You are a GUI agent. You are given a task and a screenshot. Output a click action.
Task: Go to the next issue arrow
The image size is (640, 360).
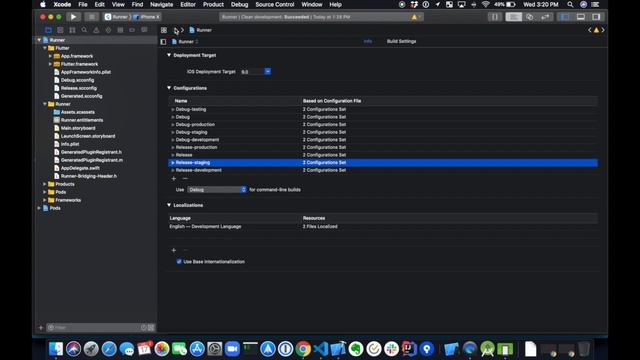coord(603,30)
